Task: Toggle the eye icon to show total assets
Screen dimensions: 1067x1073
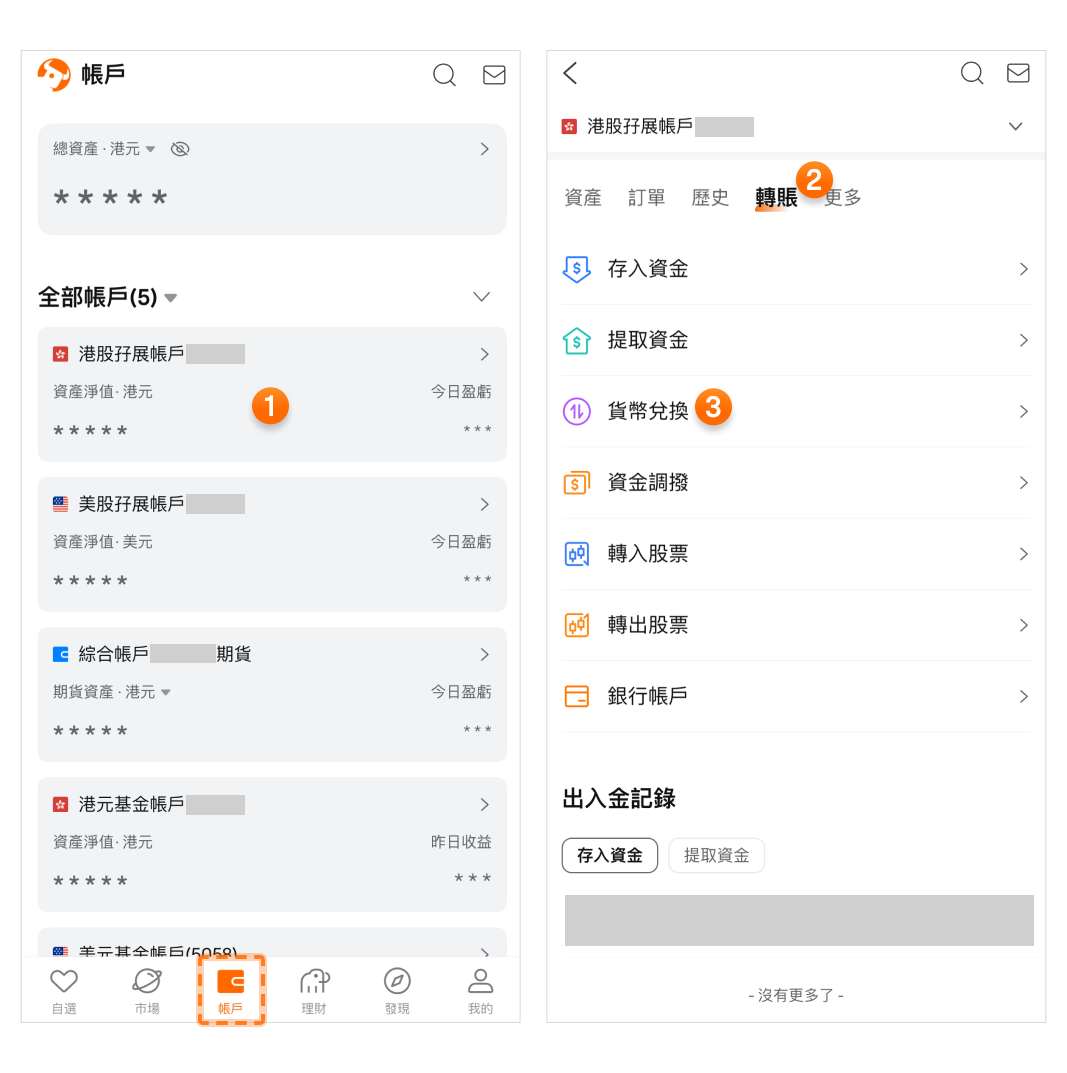Action: tap(180, 149)
